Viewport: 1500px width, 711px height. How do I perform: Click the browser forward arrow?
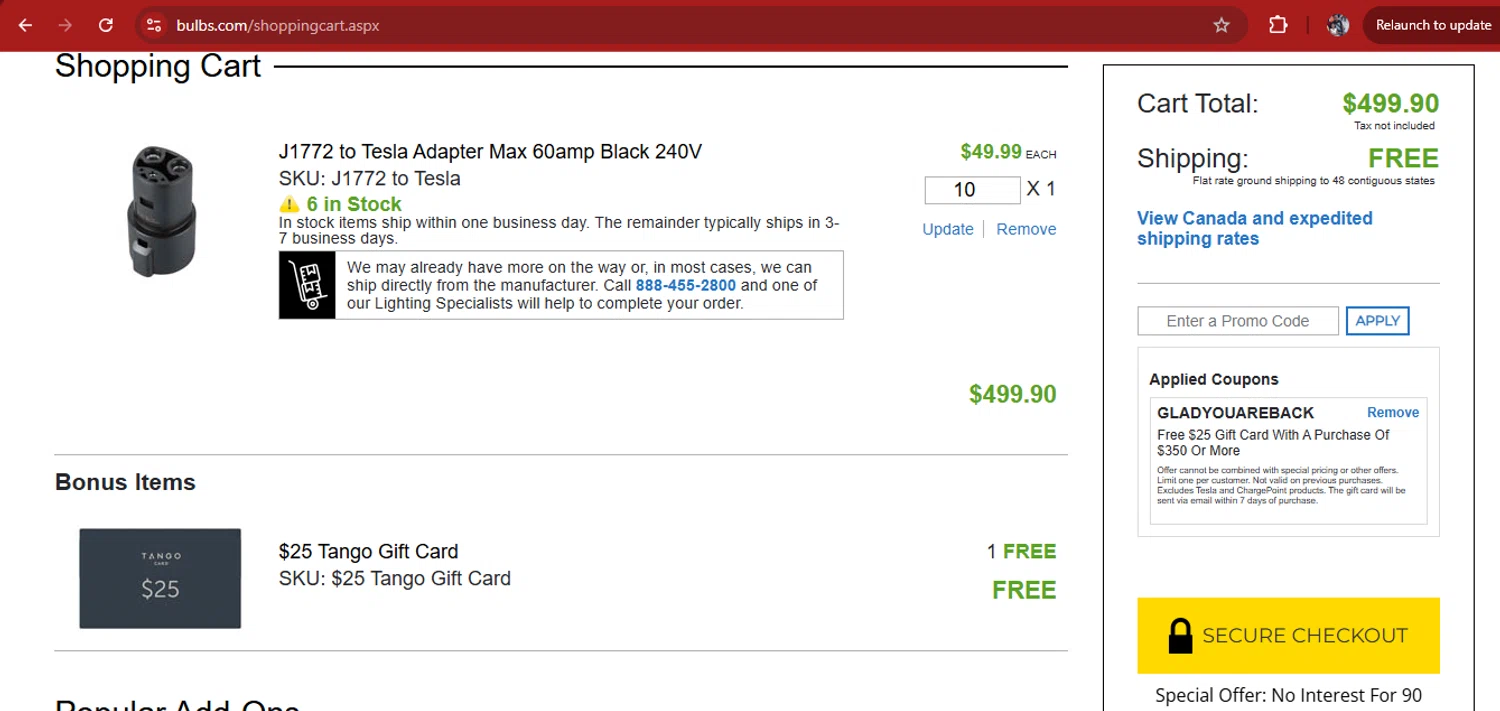66,25
